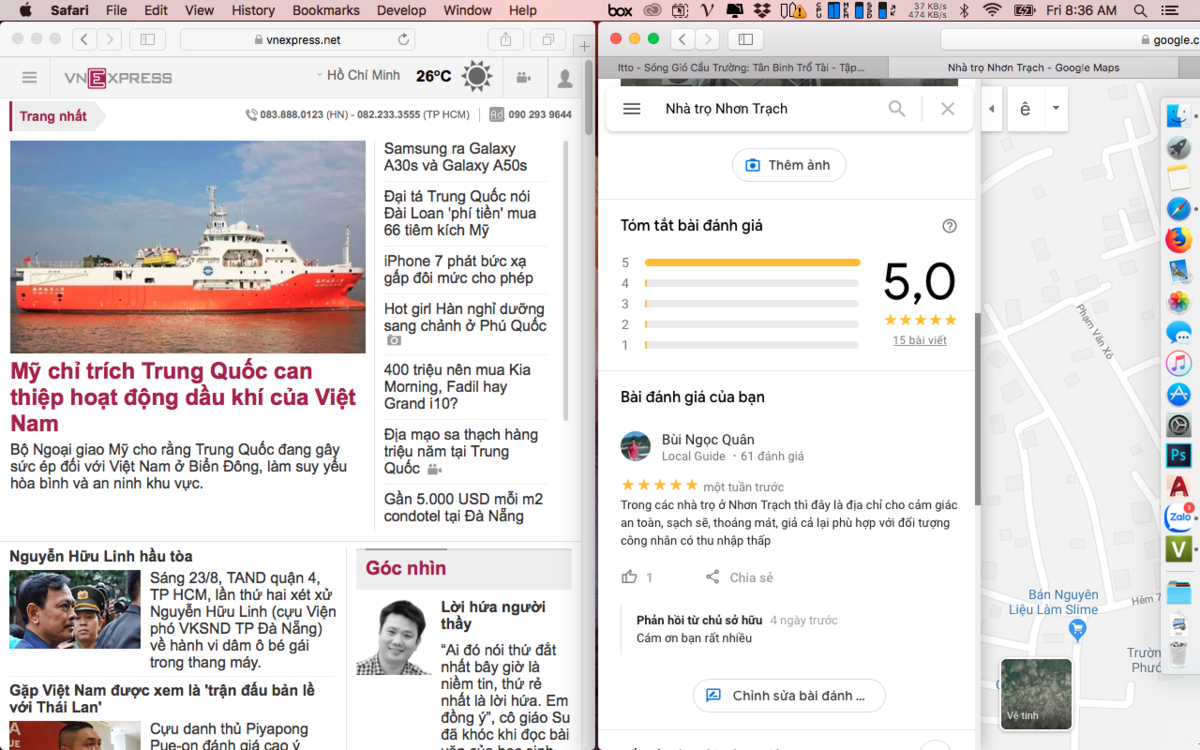The image size is (1200, 750).
Task: Select the Nhà trọ Nhơn Trạch - Google Maps tab
Action: [1034, 68]
